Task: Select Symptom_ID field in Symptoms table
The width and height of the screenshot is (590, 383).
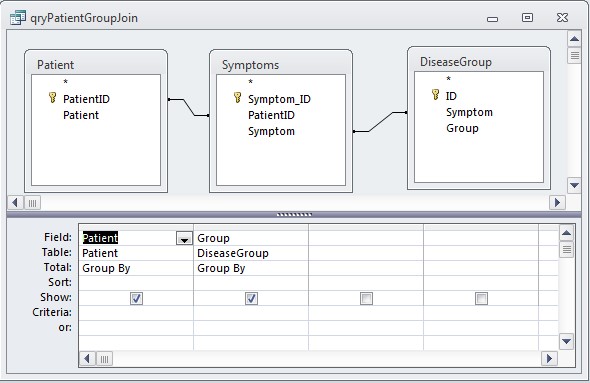Action: point(279,99)
